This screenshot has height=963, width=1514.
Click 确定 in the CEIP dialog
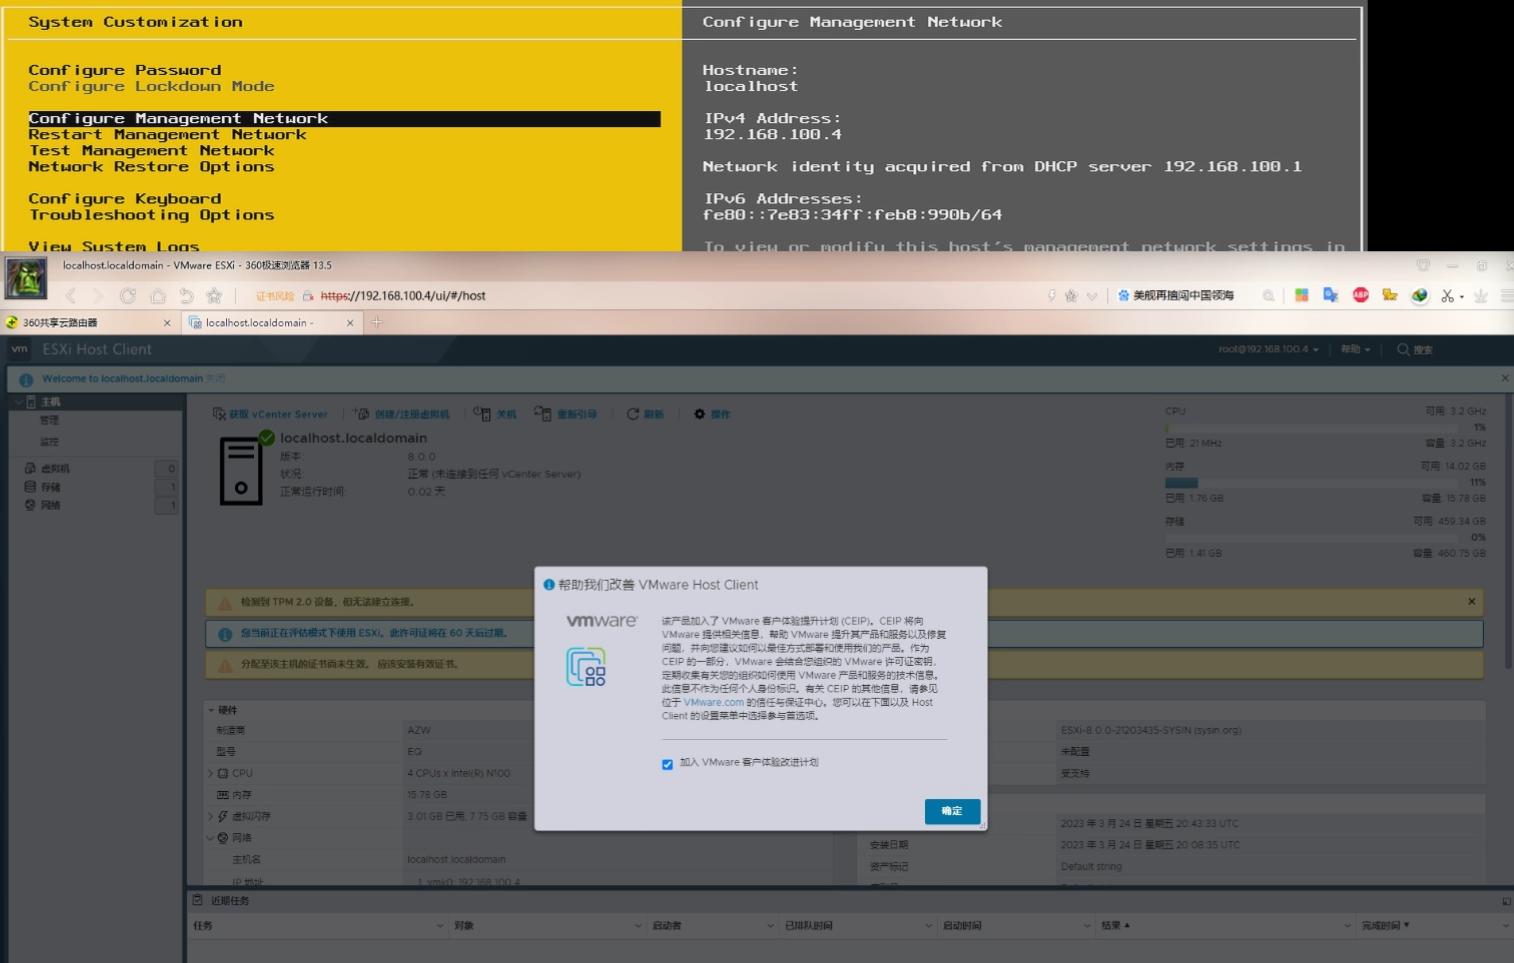pyautogui.click(x=952, y=811)
